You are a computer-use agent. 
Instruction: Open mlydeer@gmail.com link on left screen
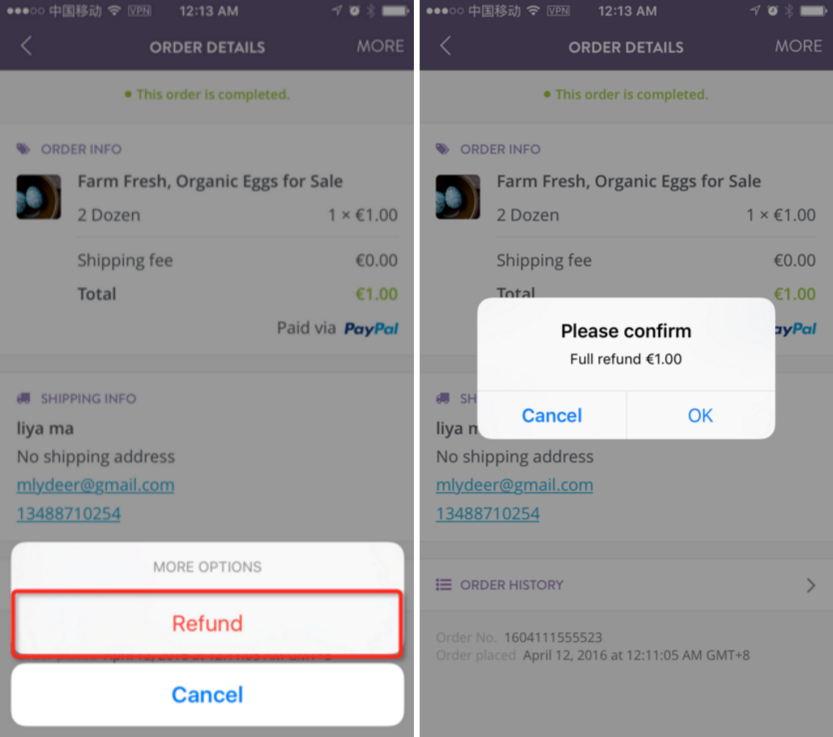tap(96, 485)
